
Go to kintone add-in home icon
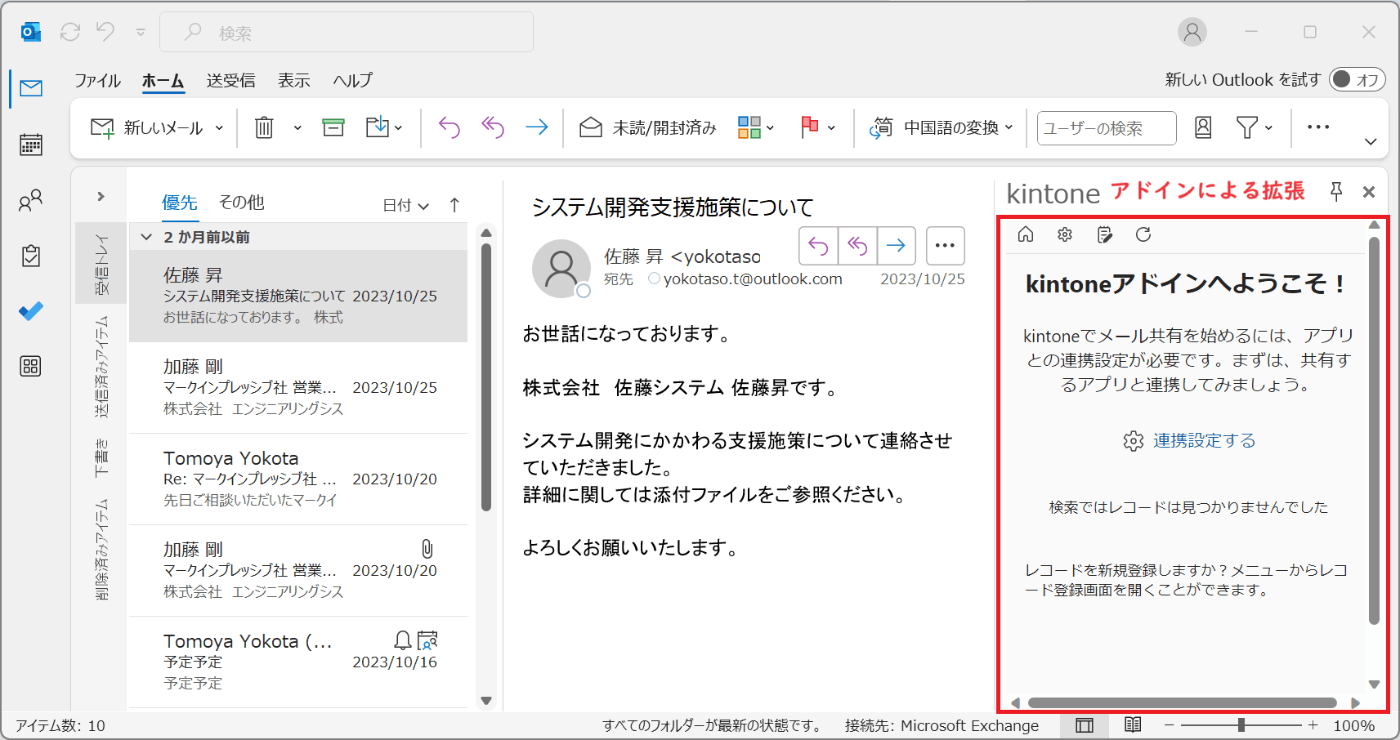point(1025,235)
